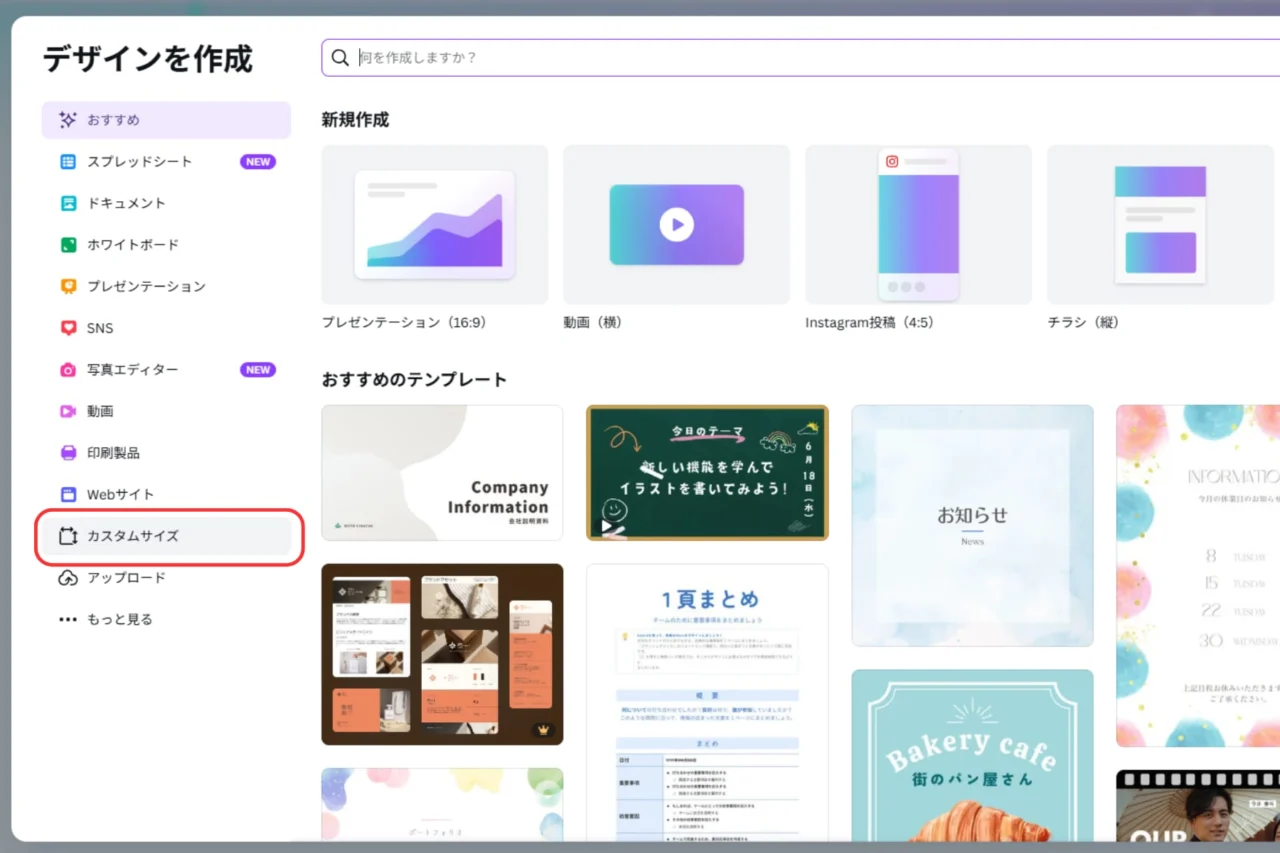Click the purple video icon beside 動画

68,411
